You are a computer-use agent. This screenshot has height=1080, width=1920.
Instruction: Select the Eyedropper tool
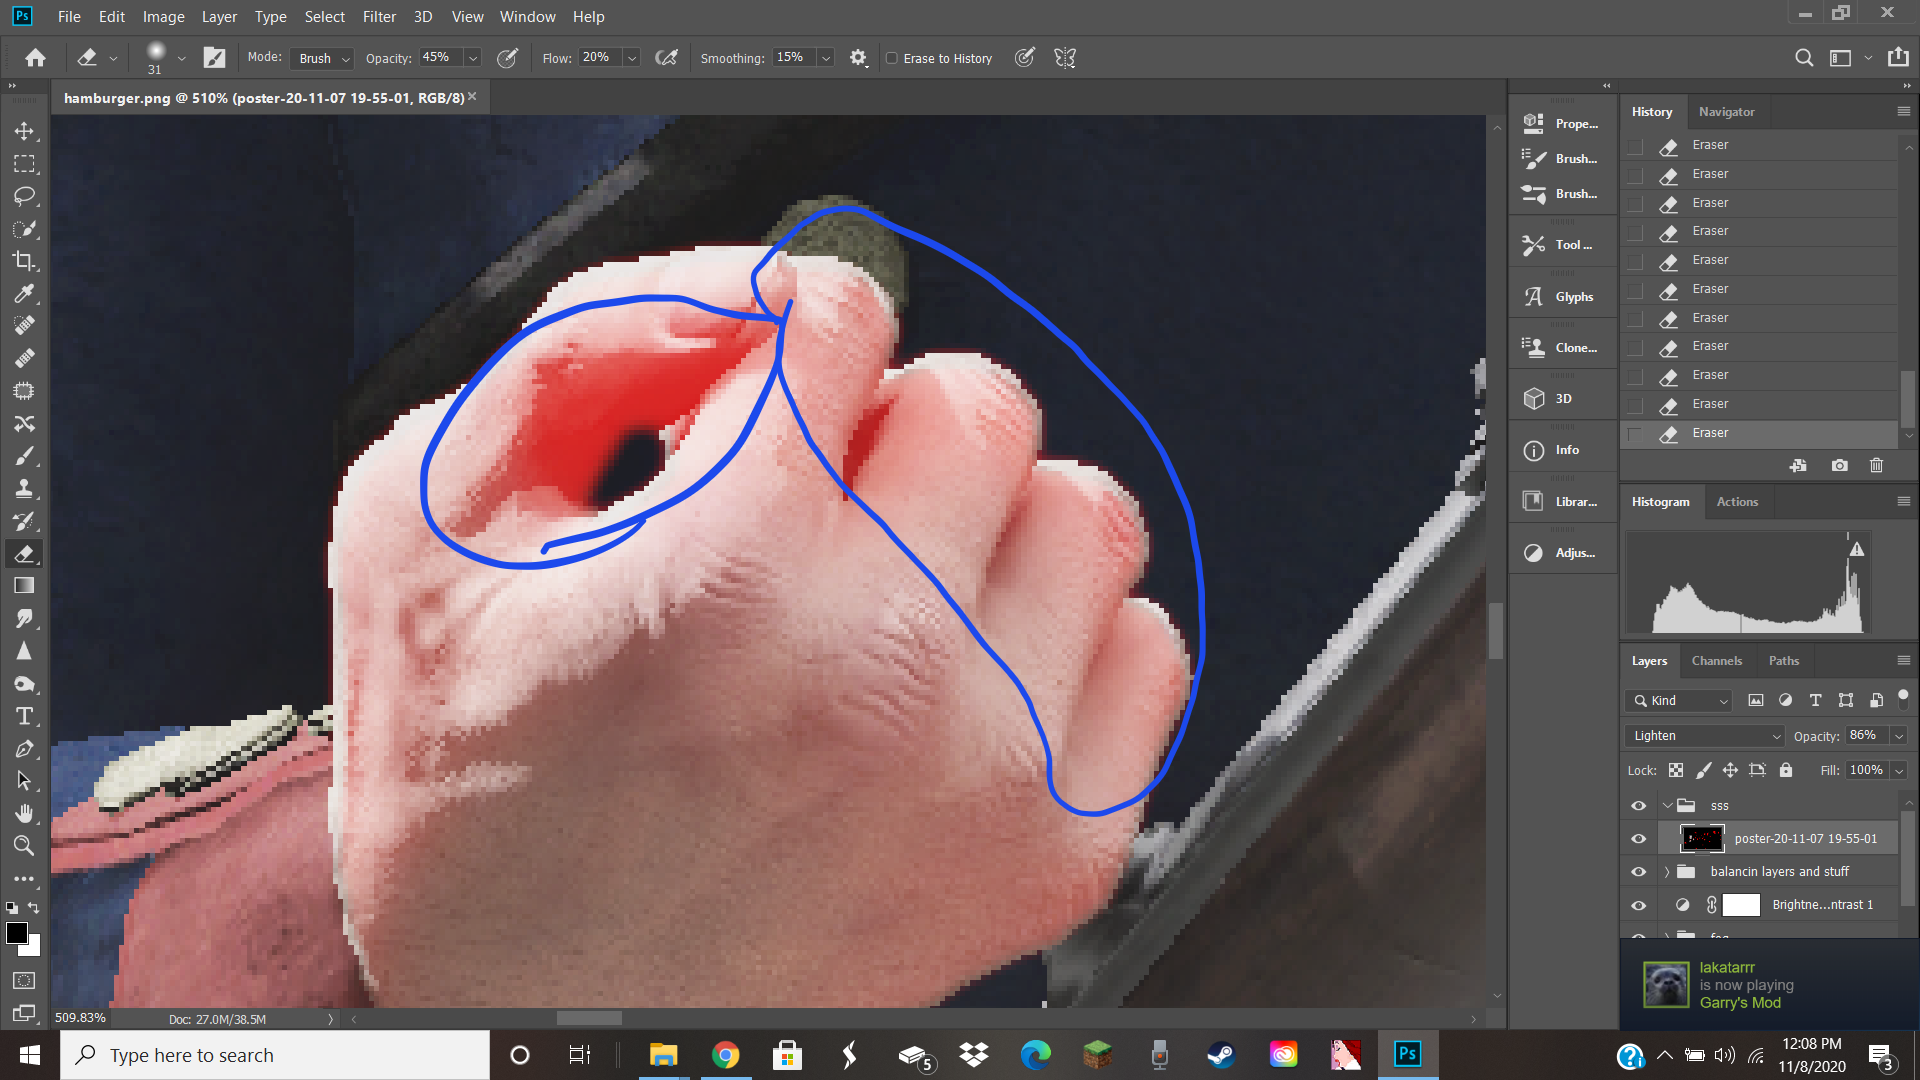[x=24, y=293]
